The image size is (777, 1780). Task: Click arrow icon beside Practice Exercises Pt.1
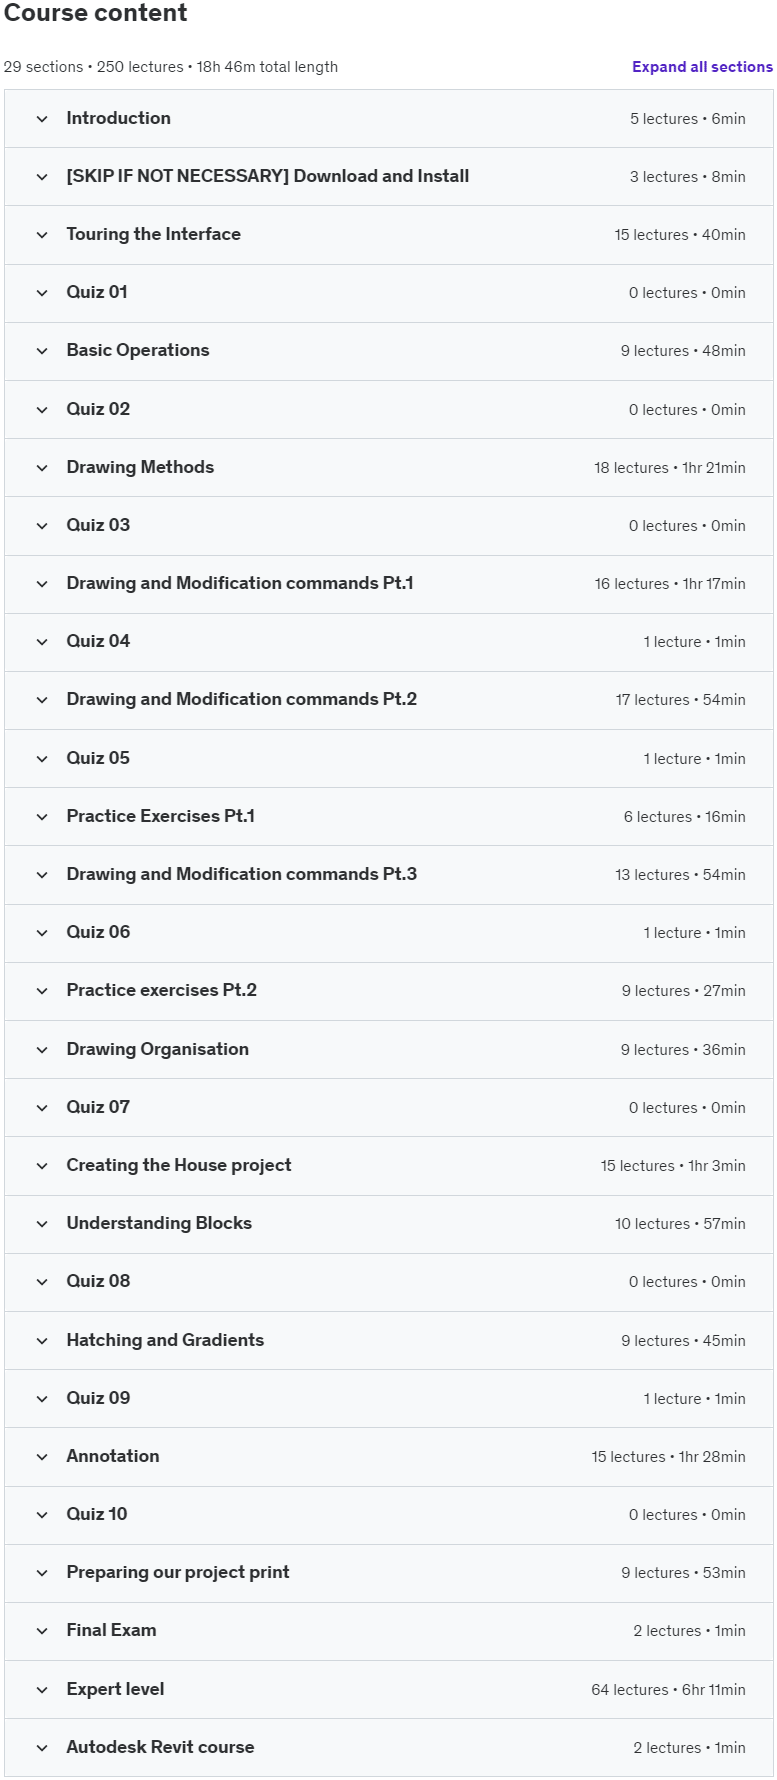pyautogui.click(x=42, y=817)
